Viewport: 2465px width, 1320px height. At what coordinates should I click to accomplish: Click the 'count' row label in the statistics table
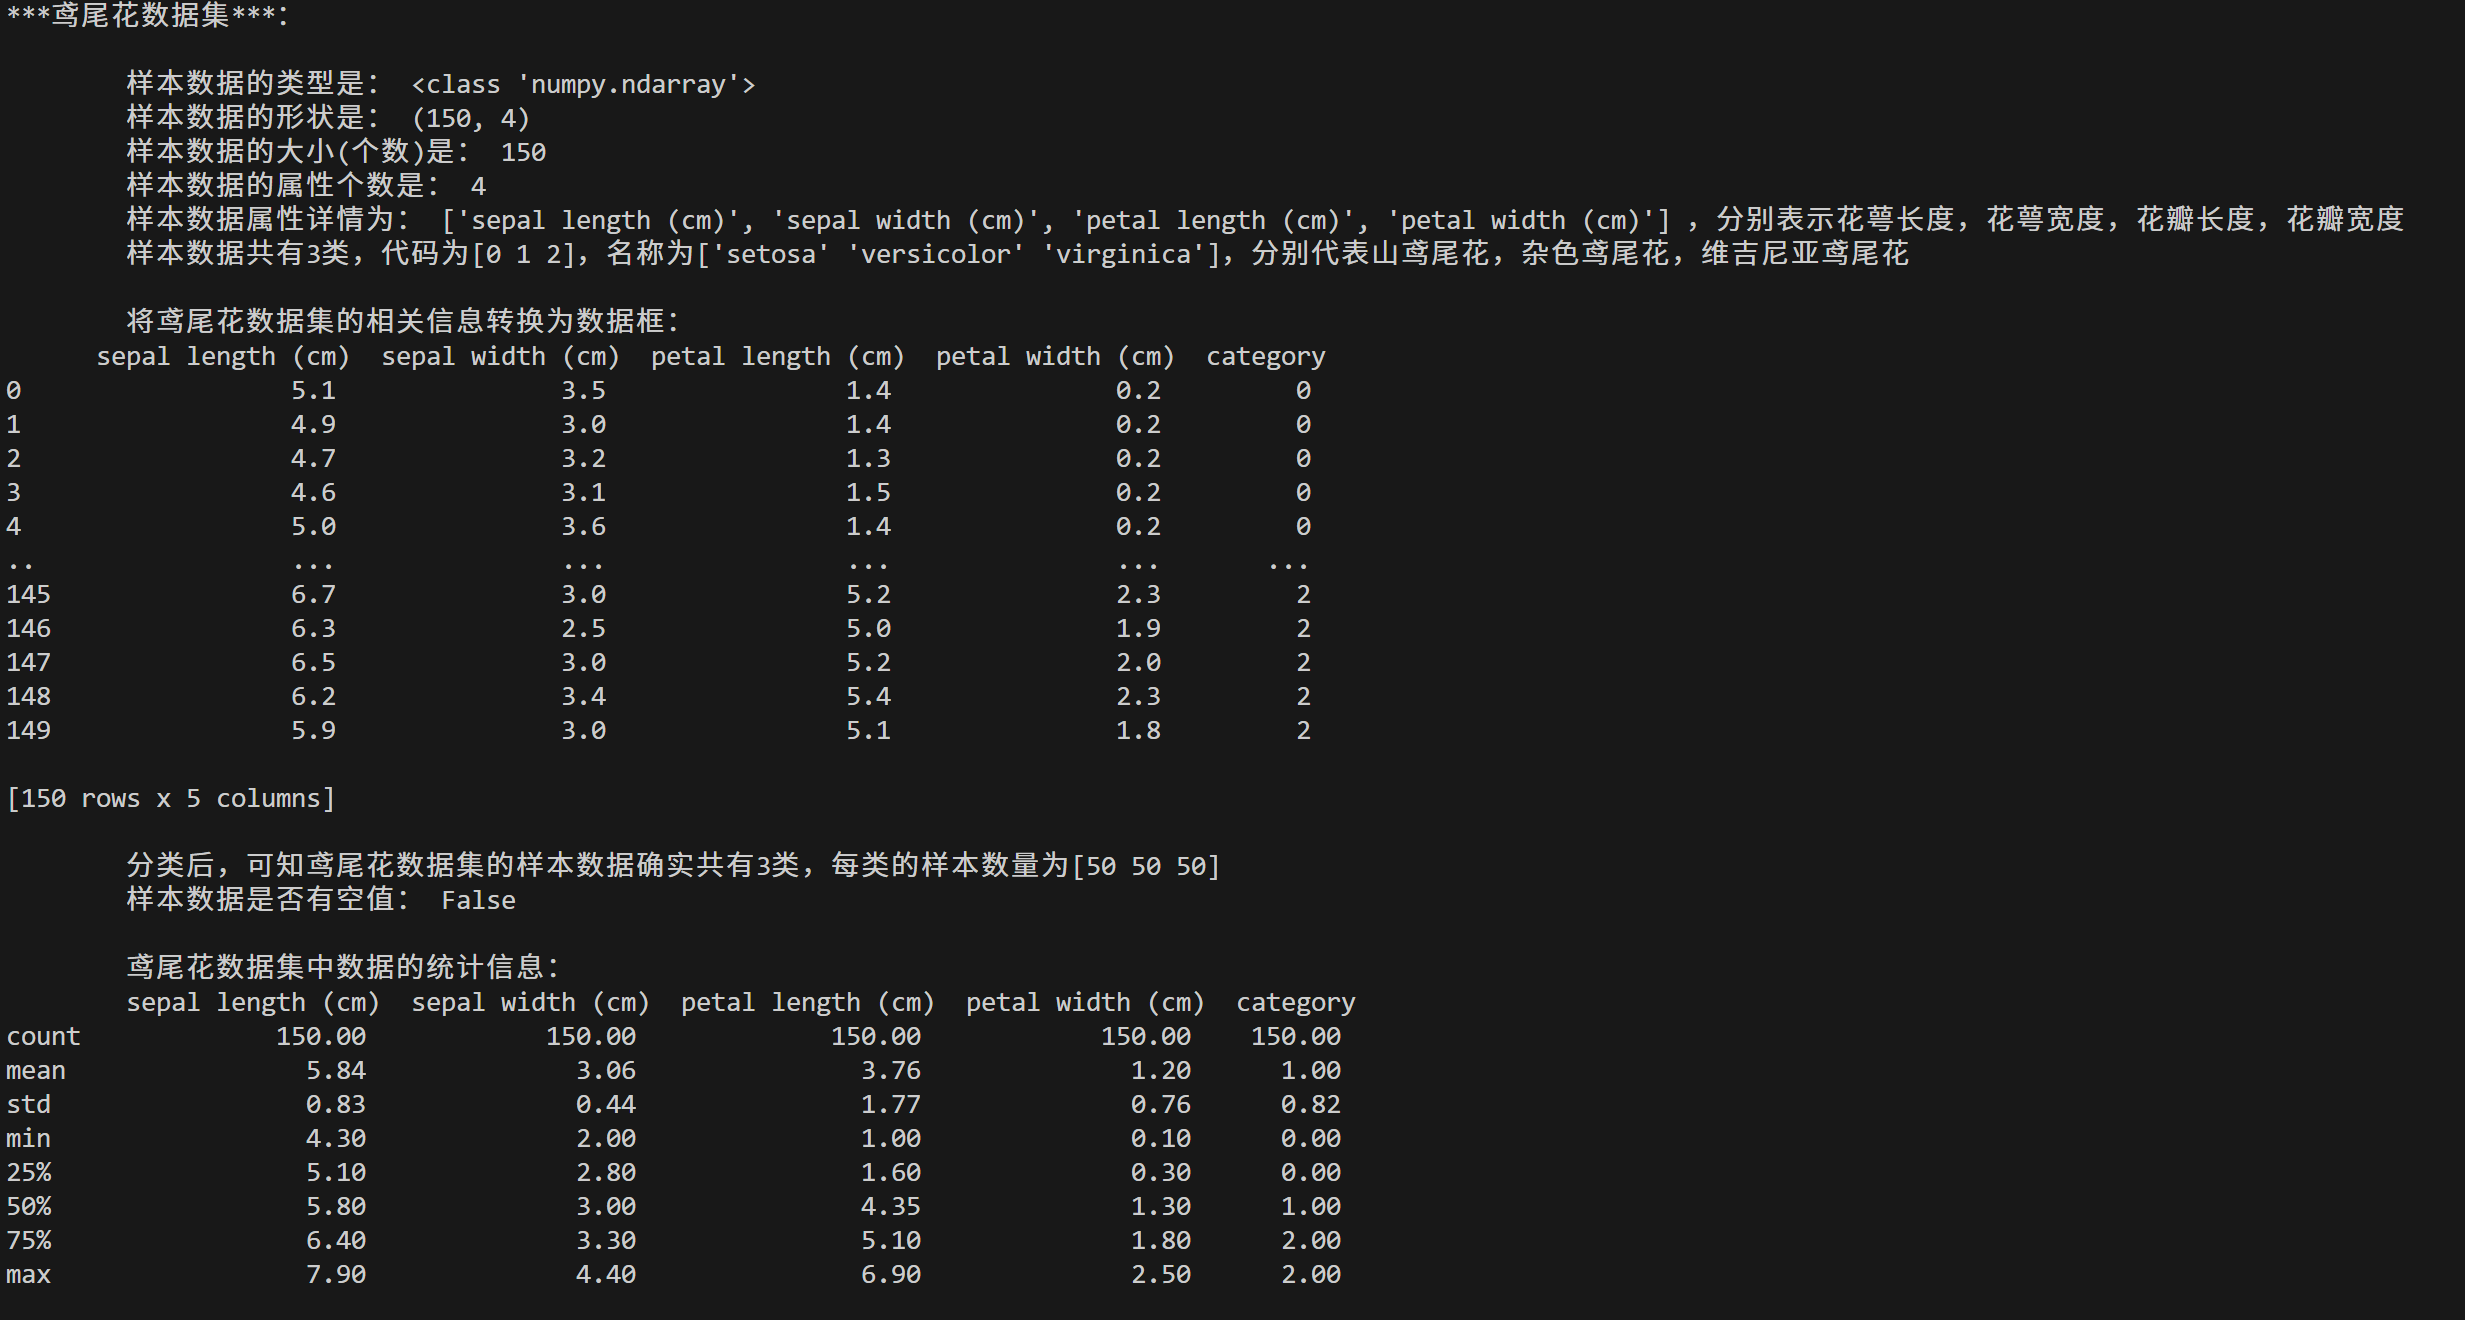[x=43, y=1037]
